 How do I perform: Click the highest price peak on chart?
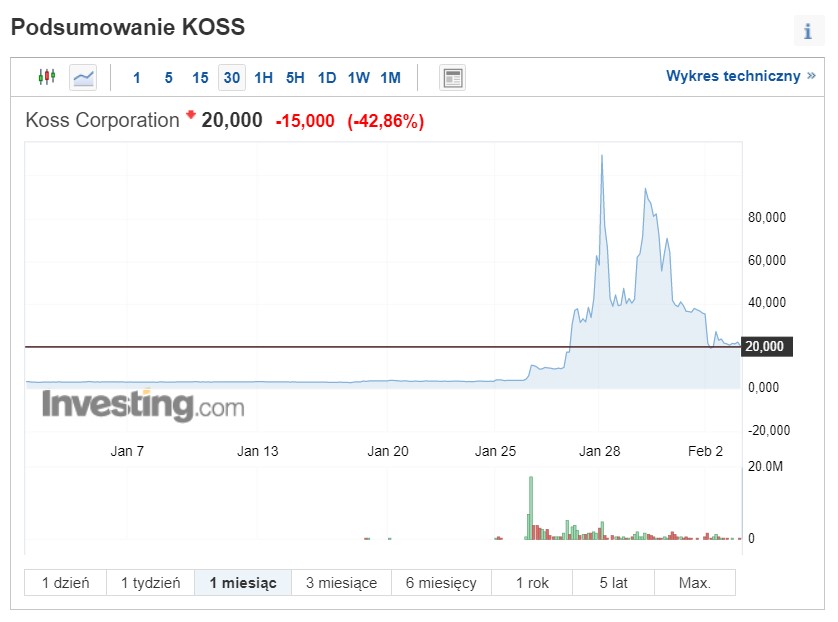[x=602, y=157]
